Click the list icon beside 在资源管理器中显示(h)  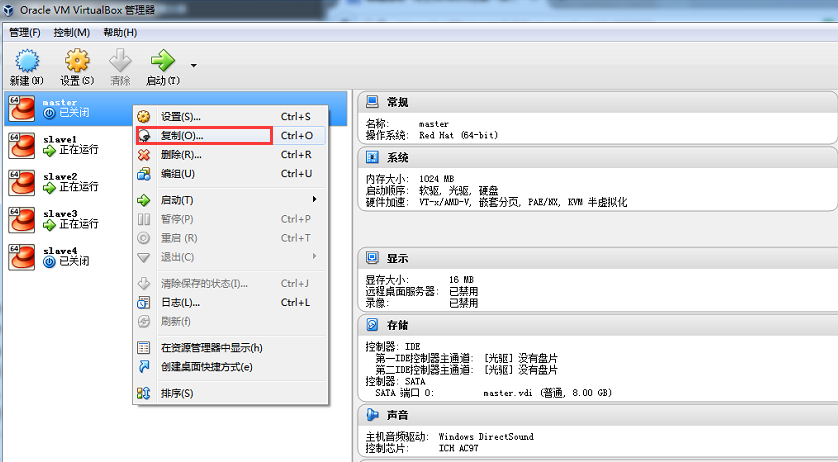click(144, 348)
